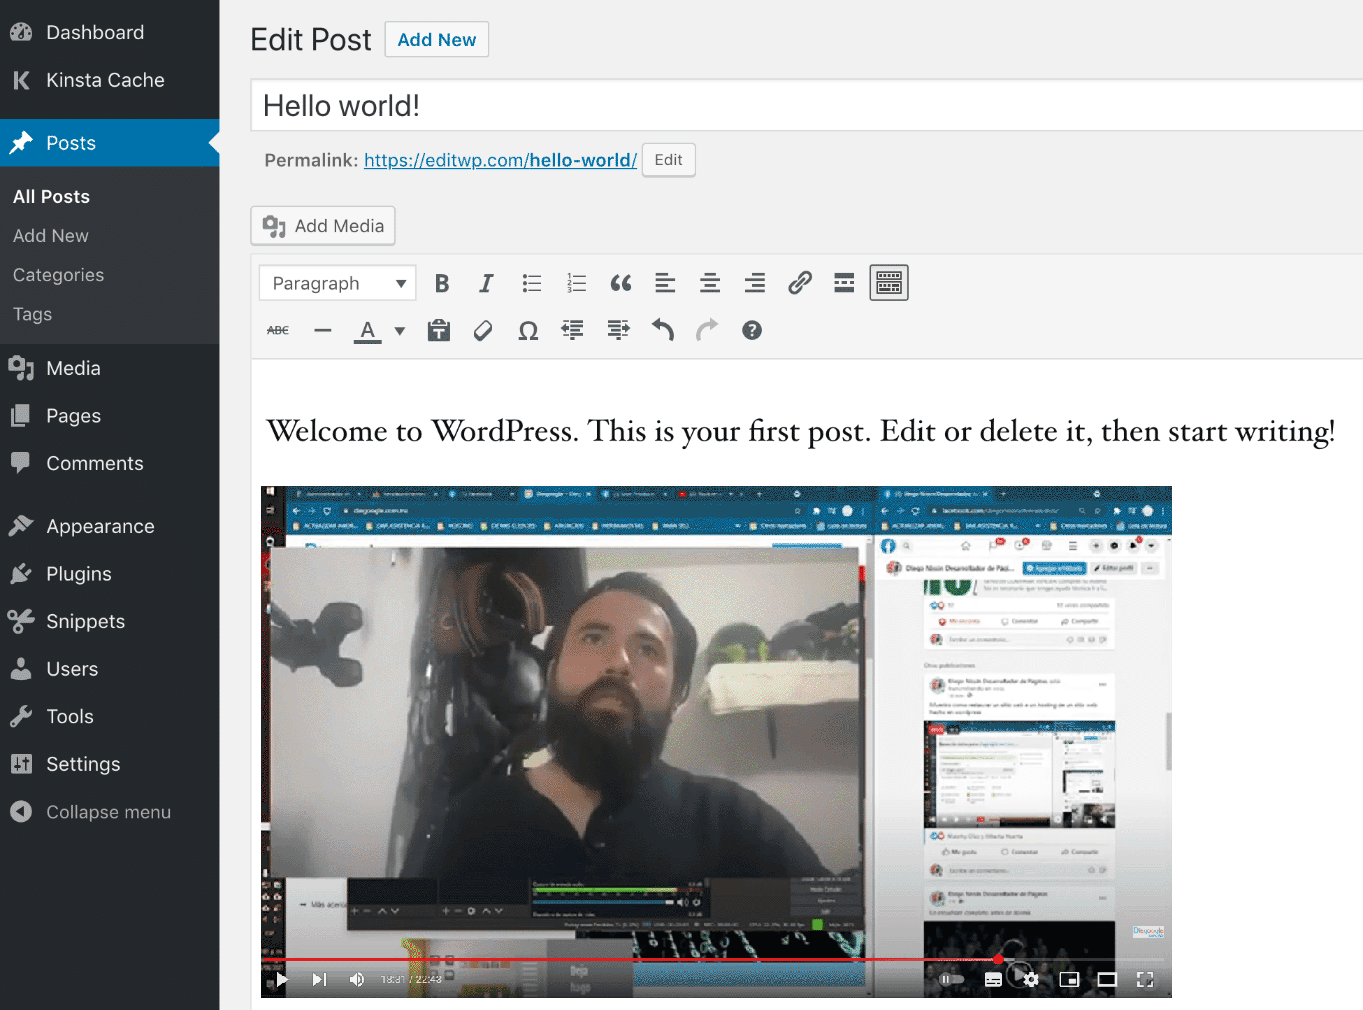Image resolution: width=1363 pixels, height=1010 pixels.
Task: Open Dashboard in the sidebar
Action: click(109, 32)
